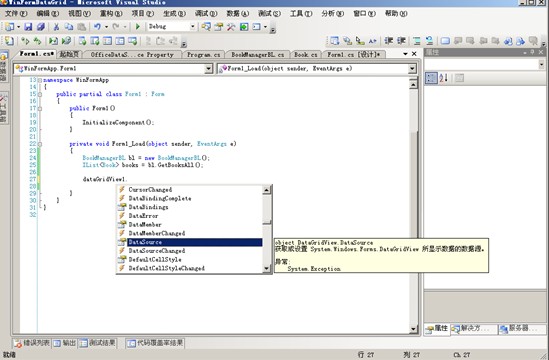This screenshot has height=360, width=549.
Task: Click the New Project icon
Action: pyautogui.click(x=10, y=27)
